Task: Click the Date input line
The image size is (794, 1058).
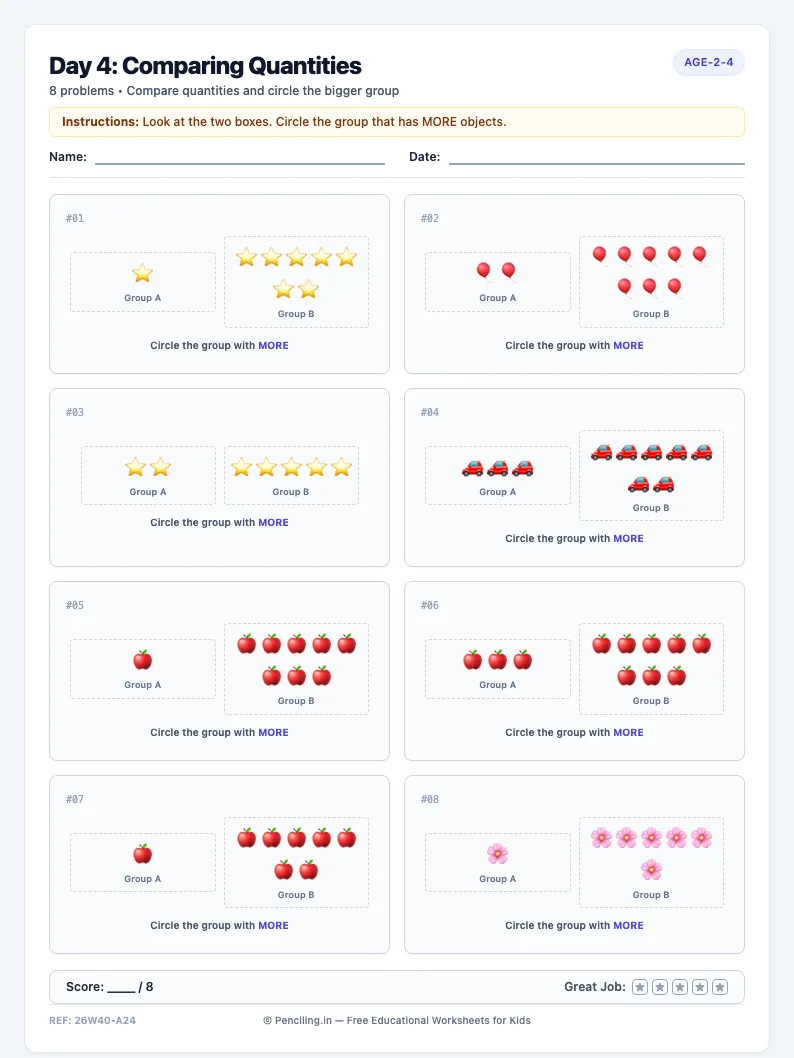Action: [x=596, y=157]
